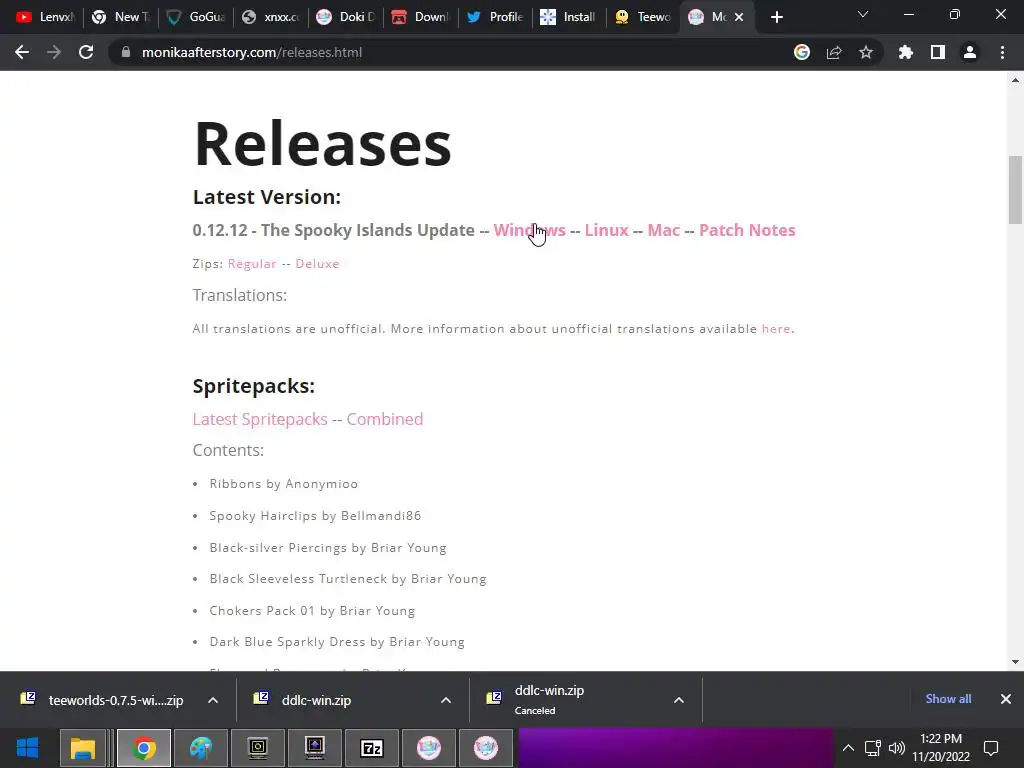
Task: Open the Latest Spritepacks link
Action: click(x=260, y=419)
